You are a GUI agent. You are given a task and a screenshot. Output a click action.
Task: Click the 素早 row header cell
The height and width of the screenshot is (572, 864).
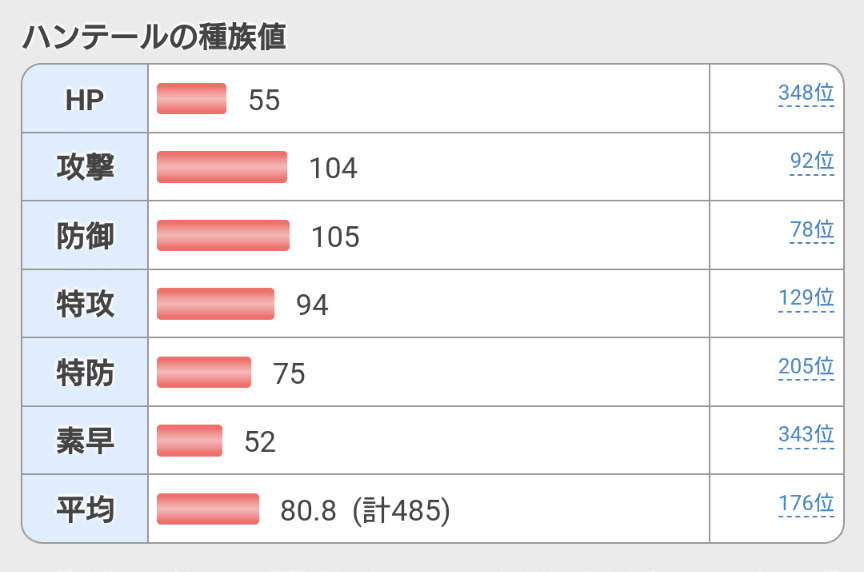[85, 440]
